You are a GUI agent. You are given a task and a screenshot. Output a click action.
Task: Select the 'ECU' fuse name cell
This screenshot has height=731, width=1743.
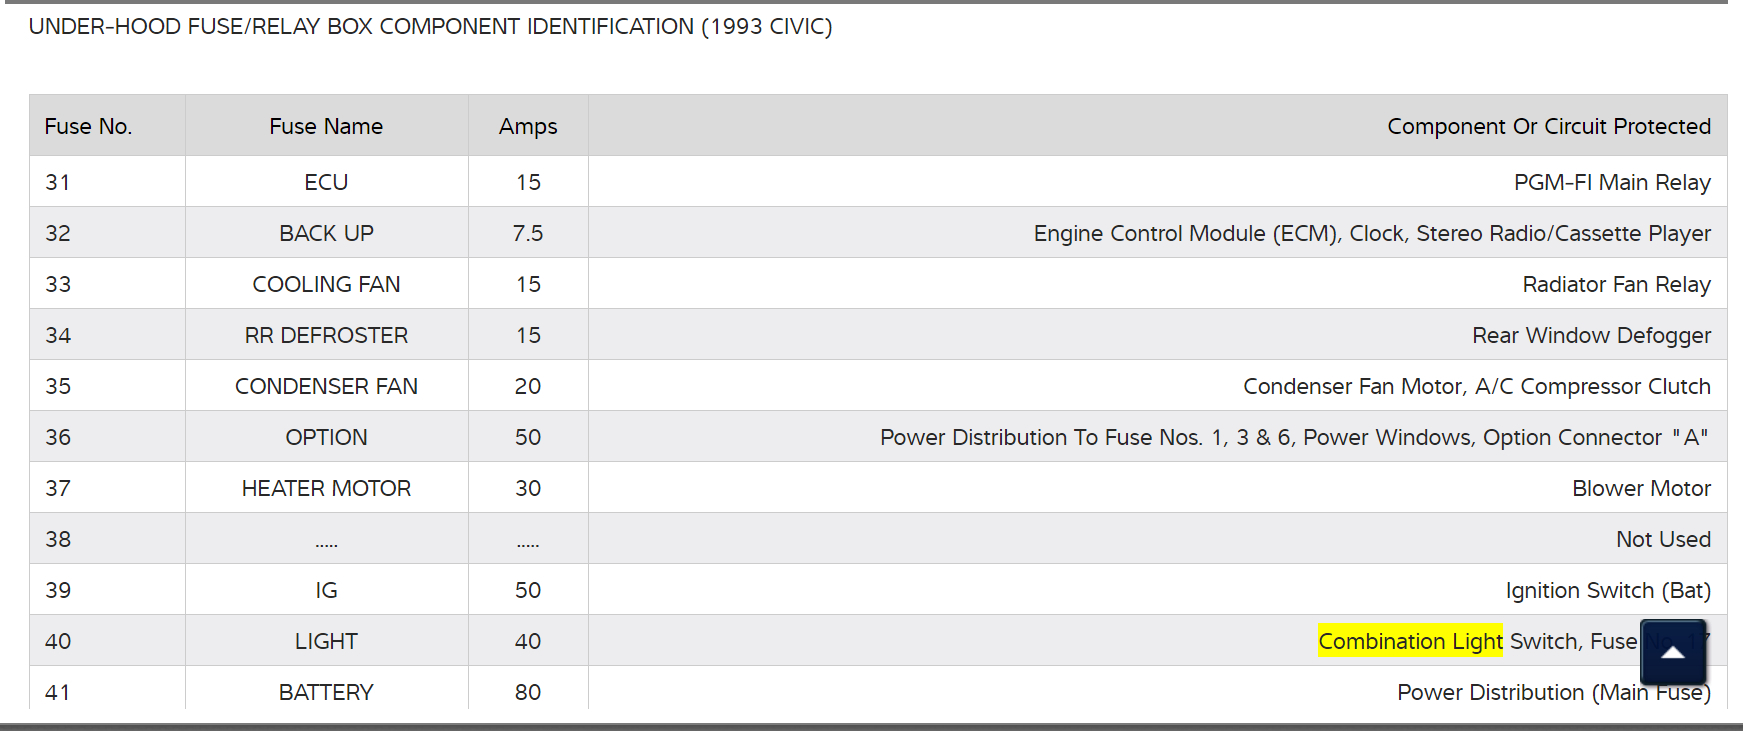pos(326,182)
